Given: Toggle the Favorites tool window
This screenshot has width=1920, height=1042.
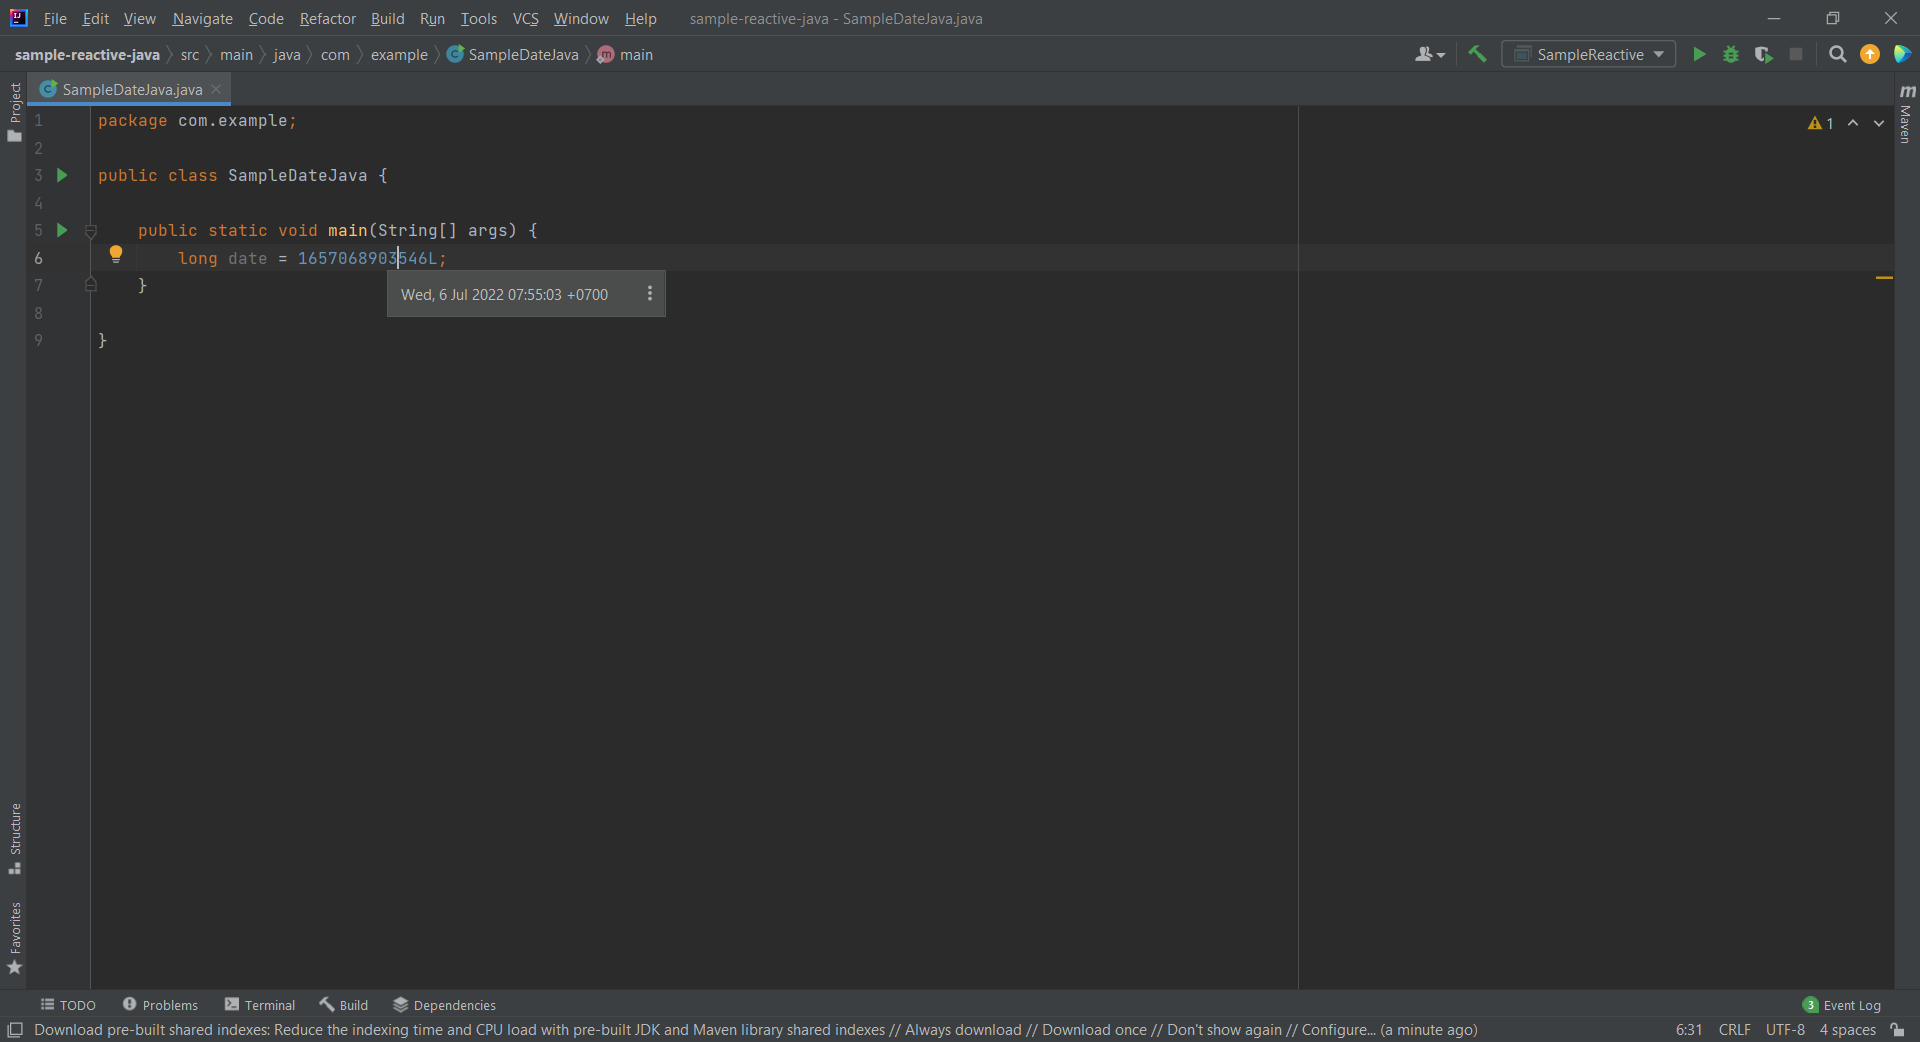Looking at the screenshot, I should (x=14, y=938).
